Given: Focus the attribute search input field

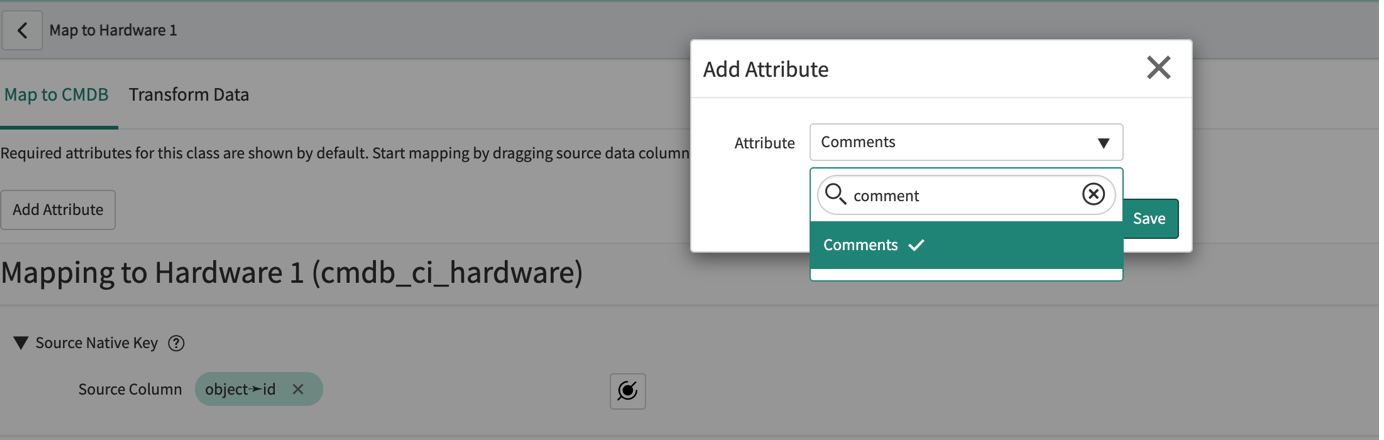Looking at the screenshot, I should pyautogui.click(x=965, y=195).
